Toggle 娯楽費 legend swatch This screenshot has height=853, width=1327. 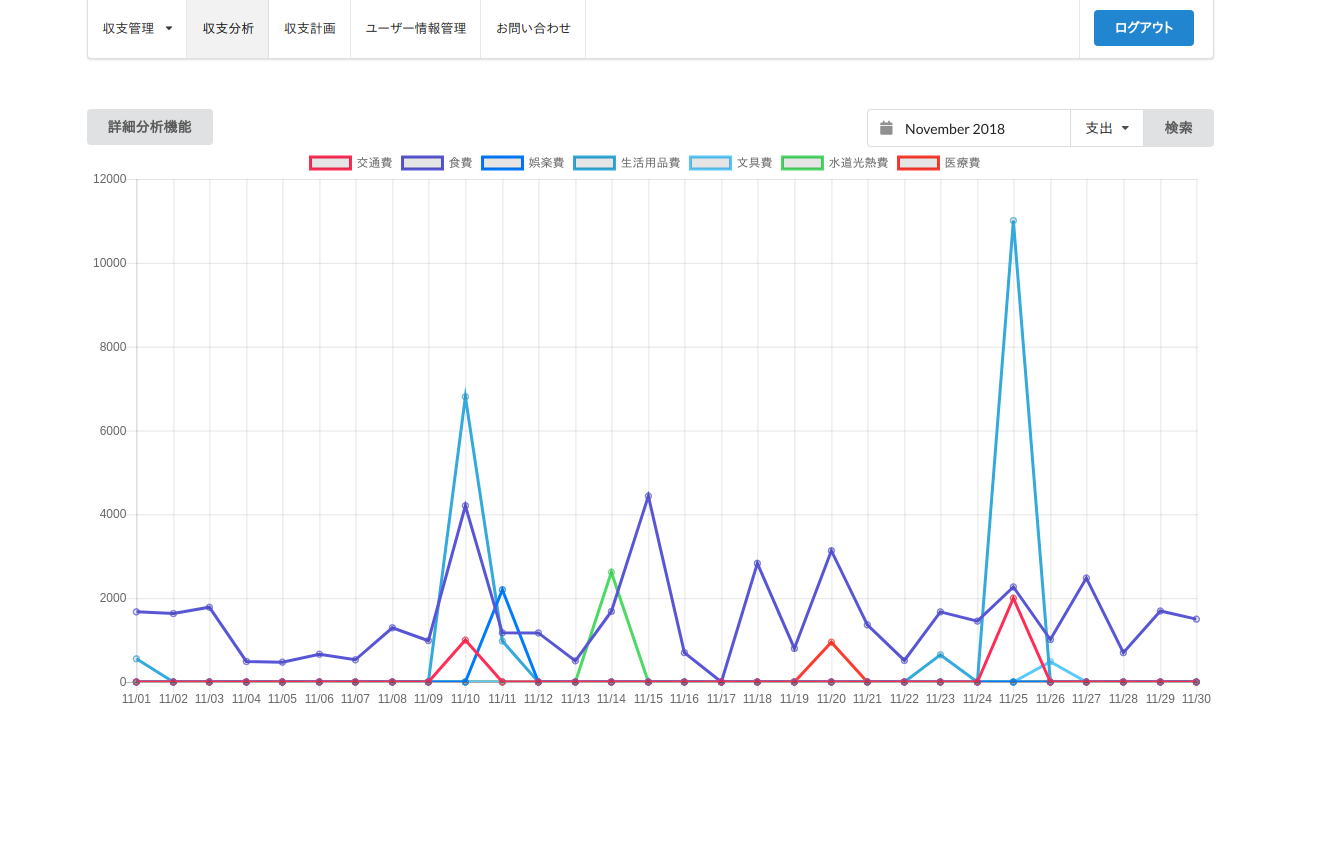502,163
